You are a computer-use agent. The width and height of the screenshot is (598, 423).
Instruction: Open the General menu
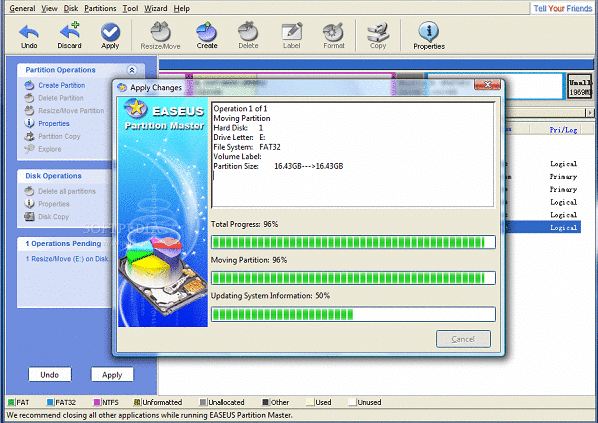pos(23,8)
